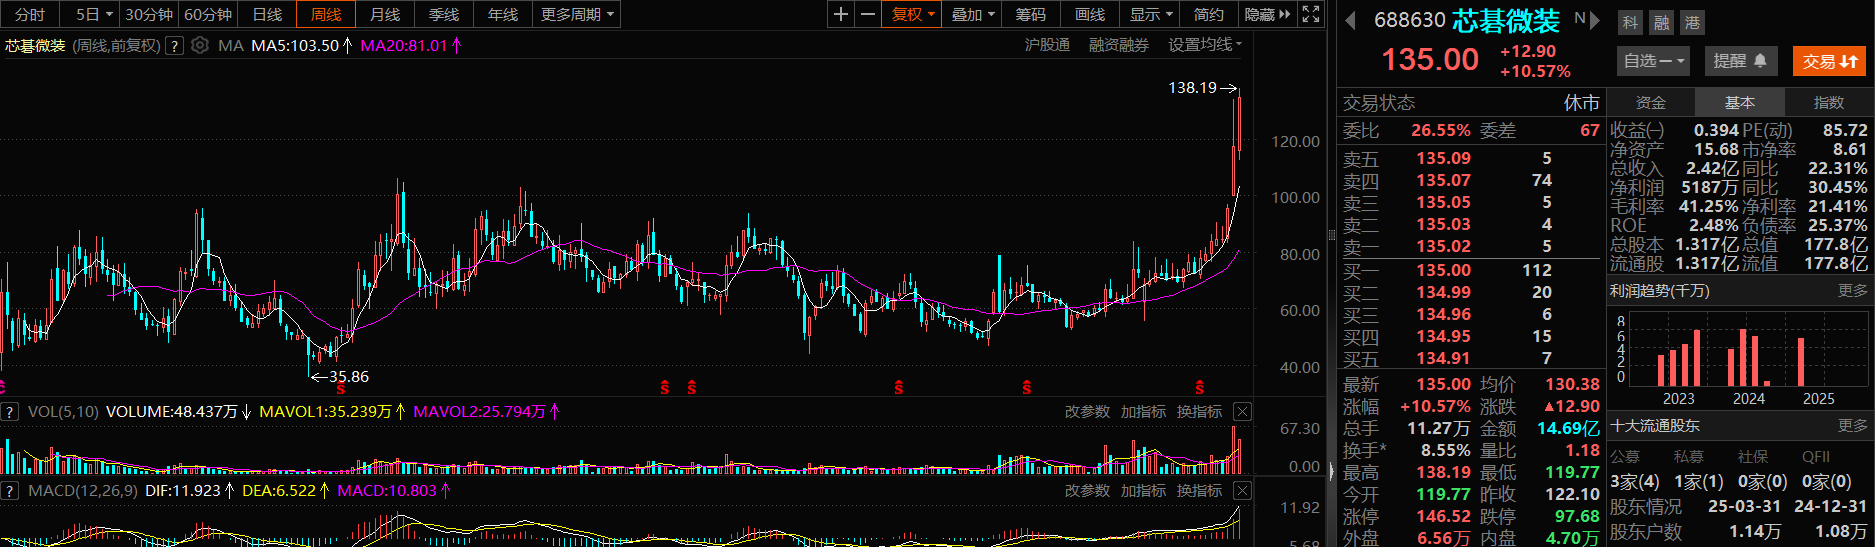Image resolution: width=1875 pixels, height=547 pixels.
Task: Click the 35.86 low price label on chart
Action: (x=349, y=377)
